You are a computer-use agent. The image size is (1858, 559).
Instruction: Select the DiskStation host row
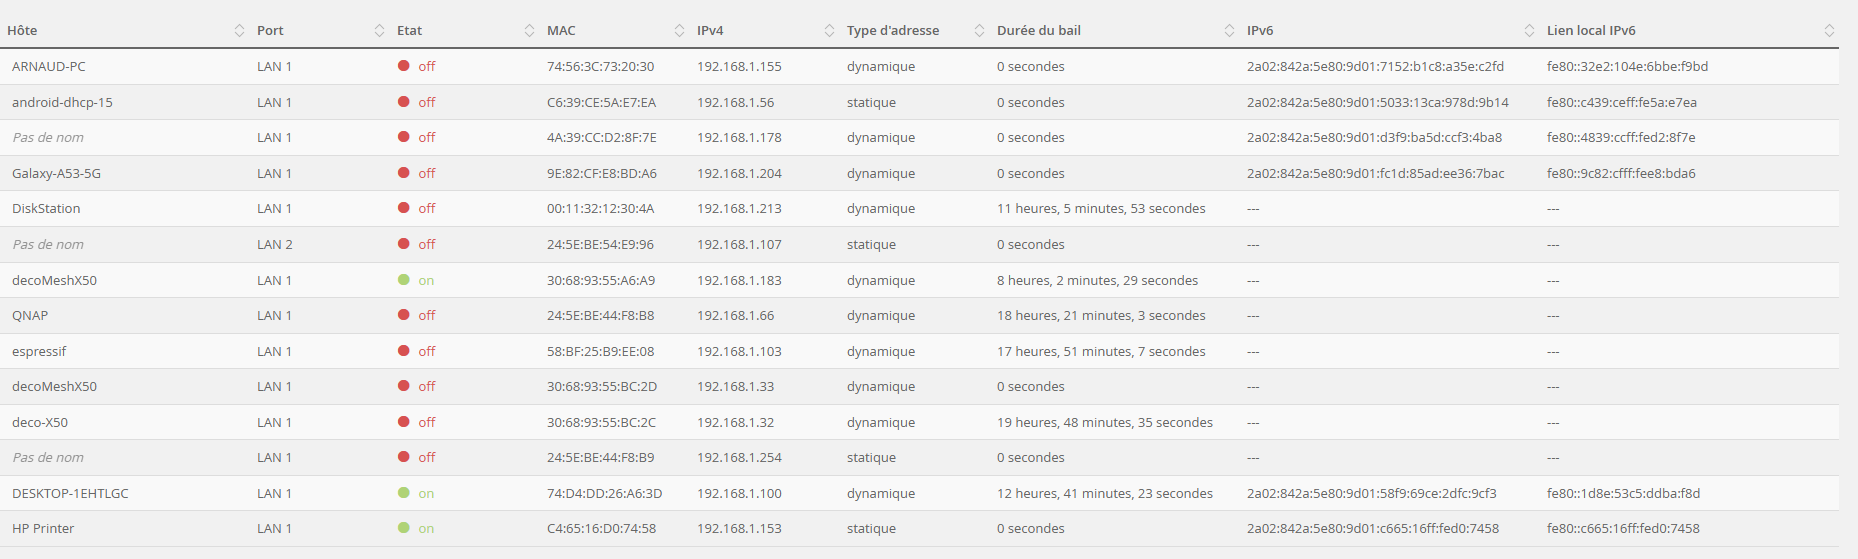919,208
